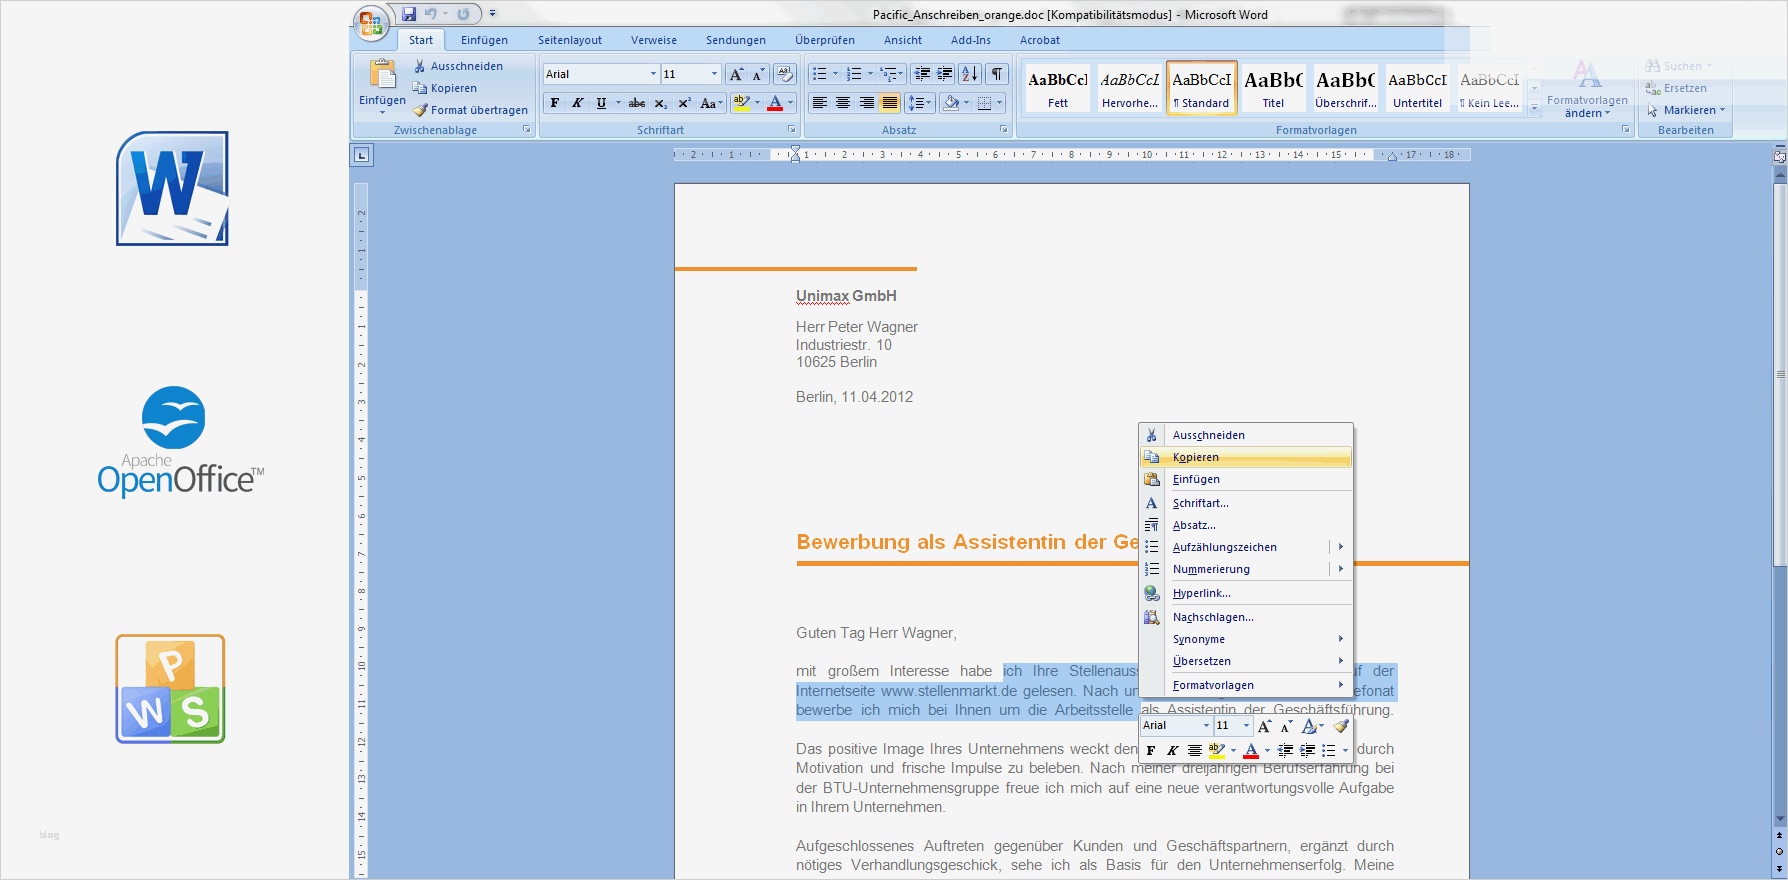Click the sort A-Z icon in Absatz

pyautogui.click(x=969, y=74)
